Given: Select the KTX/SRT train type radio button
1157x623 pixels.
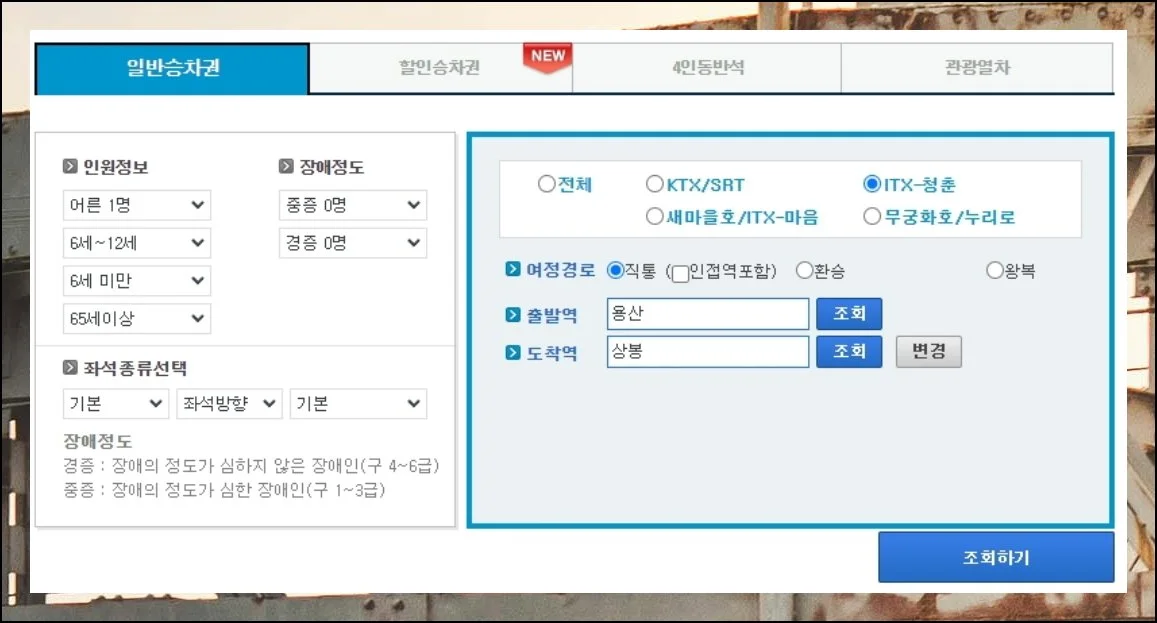Looking at the screenshot, I should point(655,184).
